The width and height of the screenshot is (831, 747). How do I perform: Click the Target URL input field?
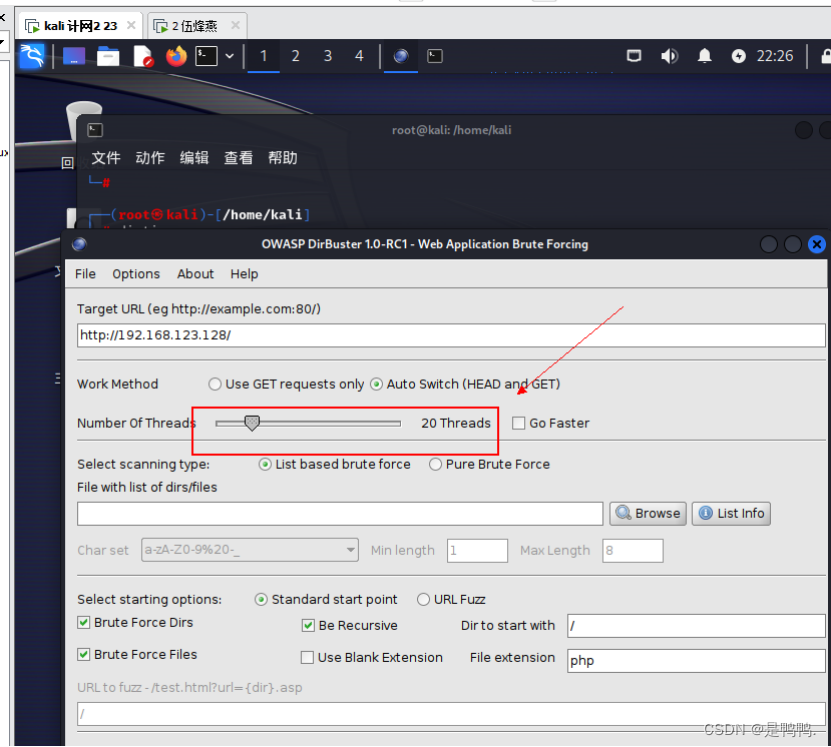(x=451, y=335)
